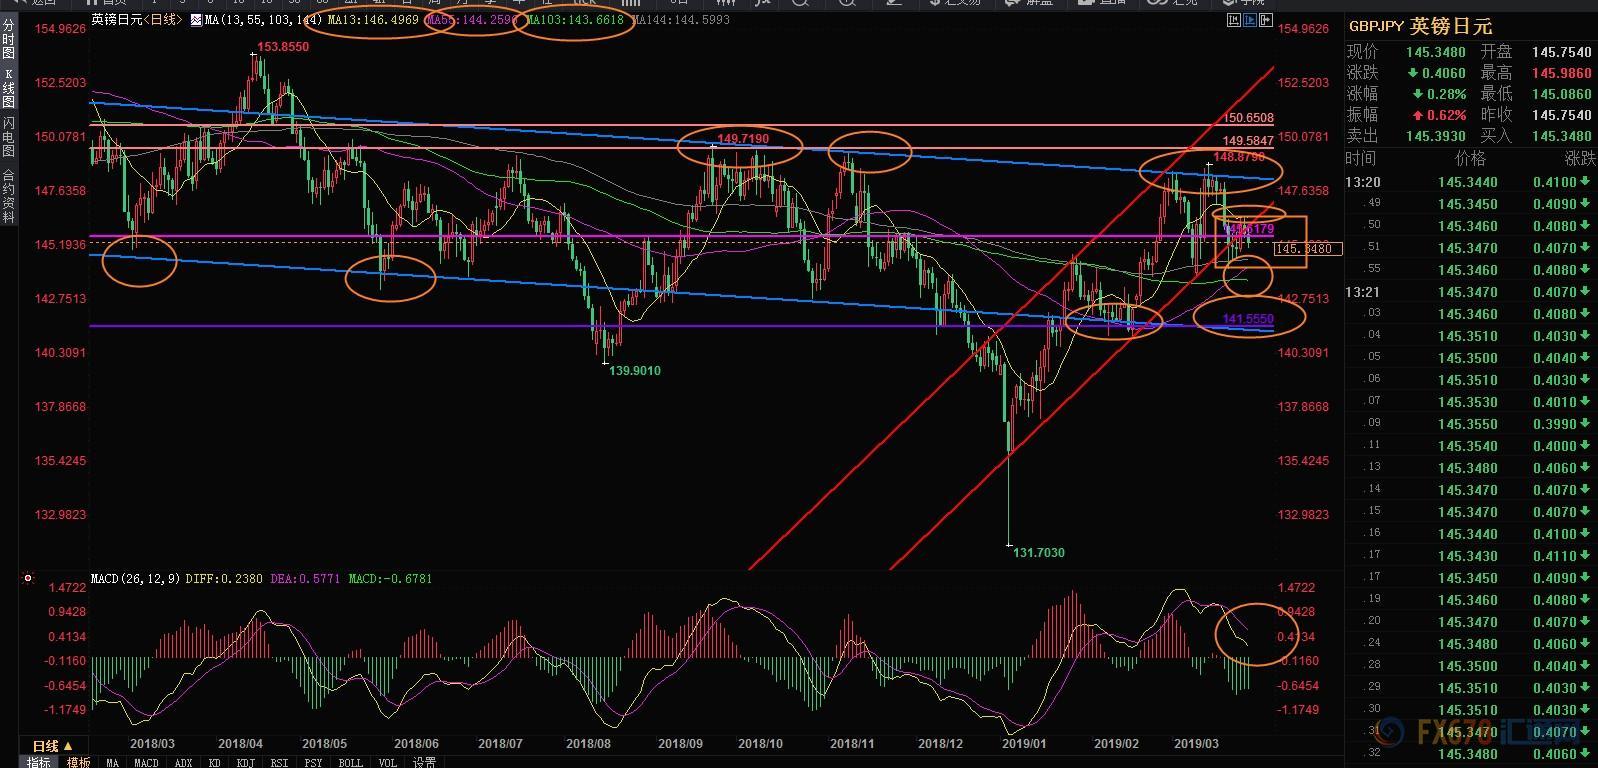Click the MA indicator icon beside MA(13,55,103,144)

(196, 20)
